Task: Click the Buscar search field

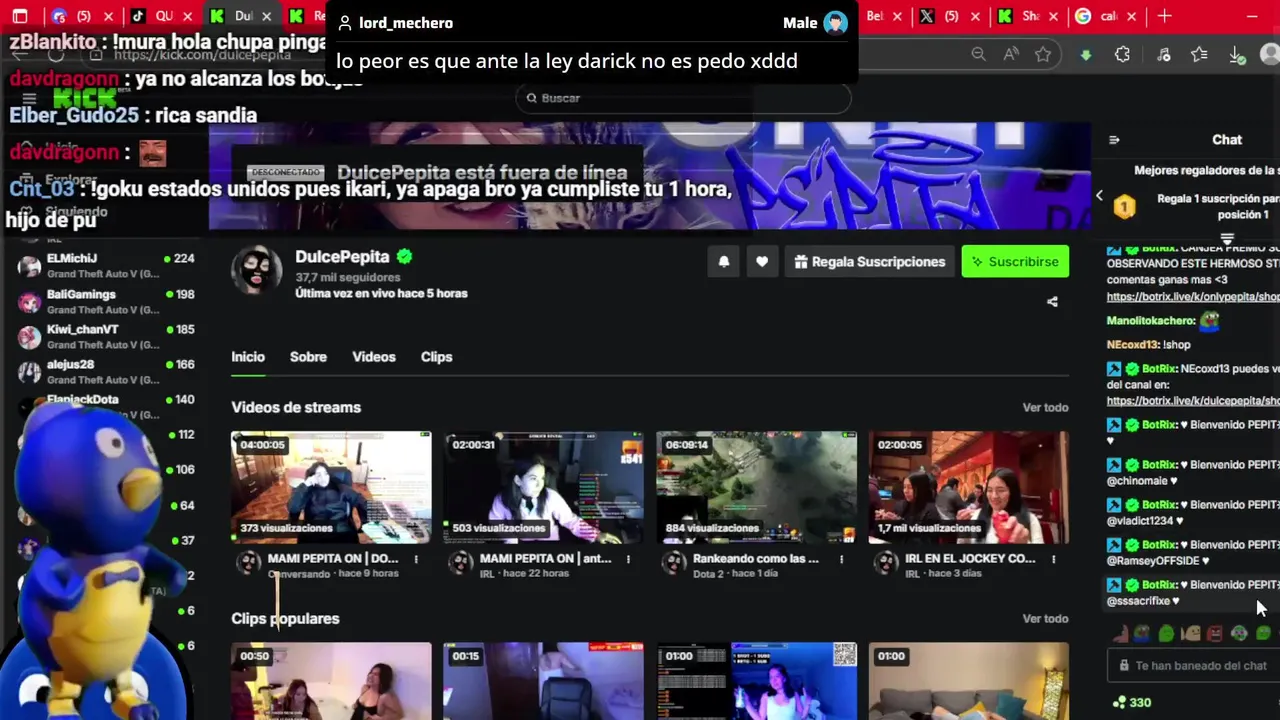Action: tap(683, 98)
